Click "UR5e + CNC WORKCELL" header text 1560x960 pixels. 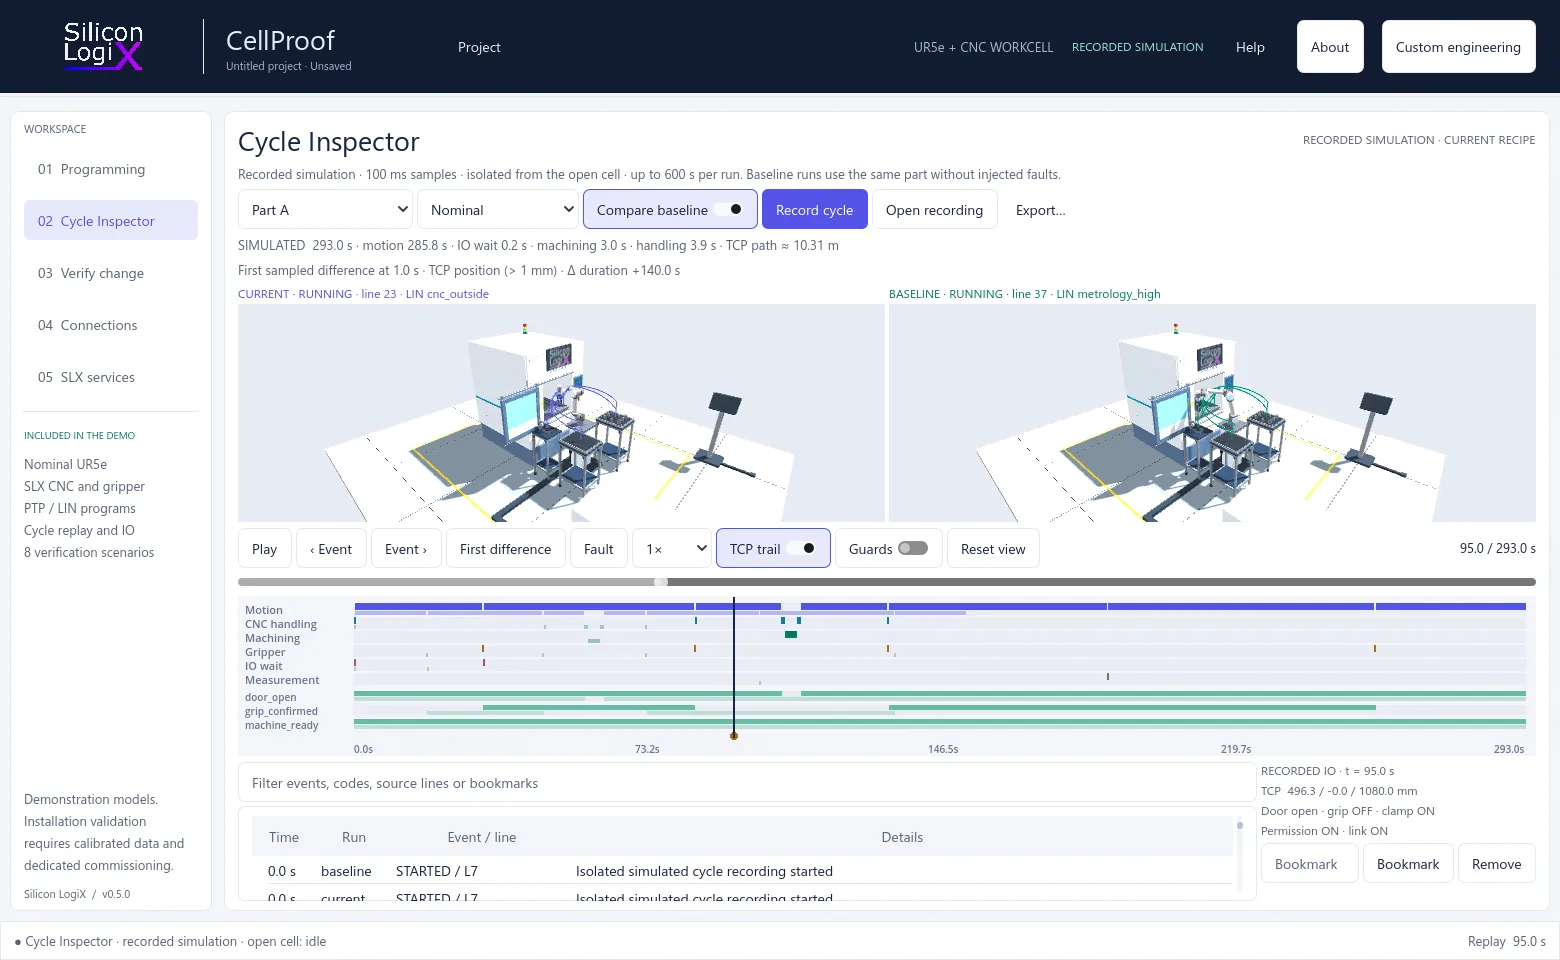tap(984, 47)
